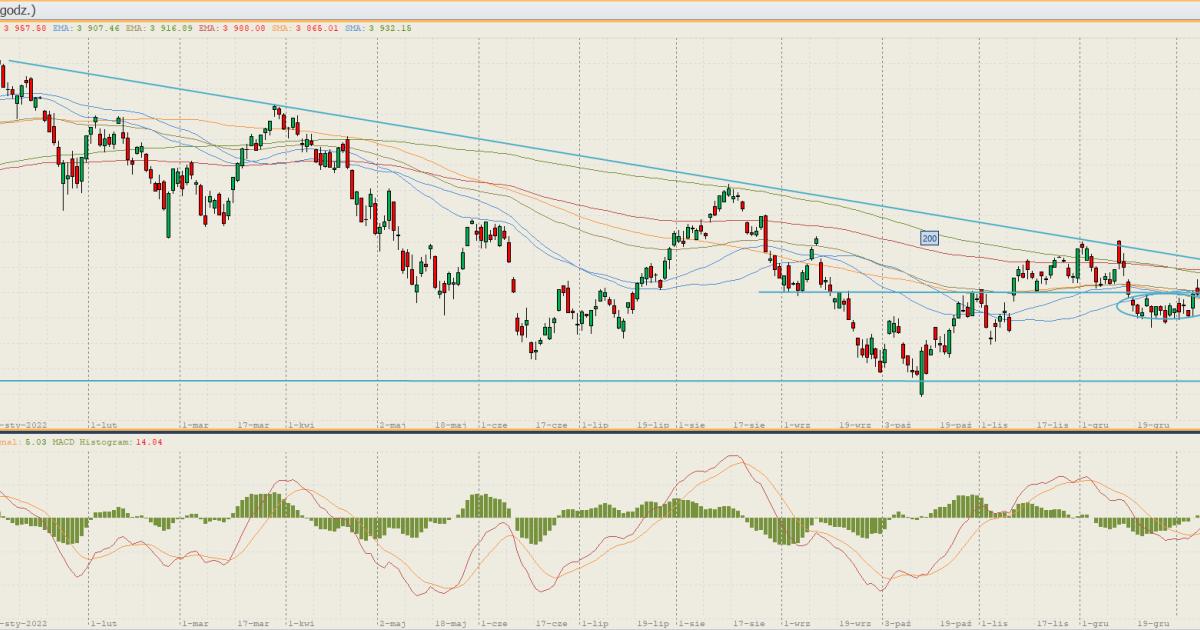Click "1-lut" on the price chart date axis
The image size is (1200, 630).
tap(103, 425)
